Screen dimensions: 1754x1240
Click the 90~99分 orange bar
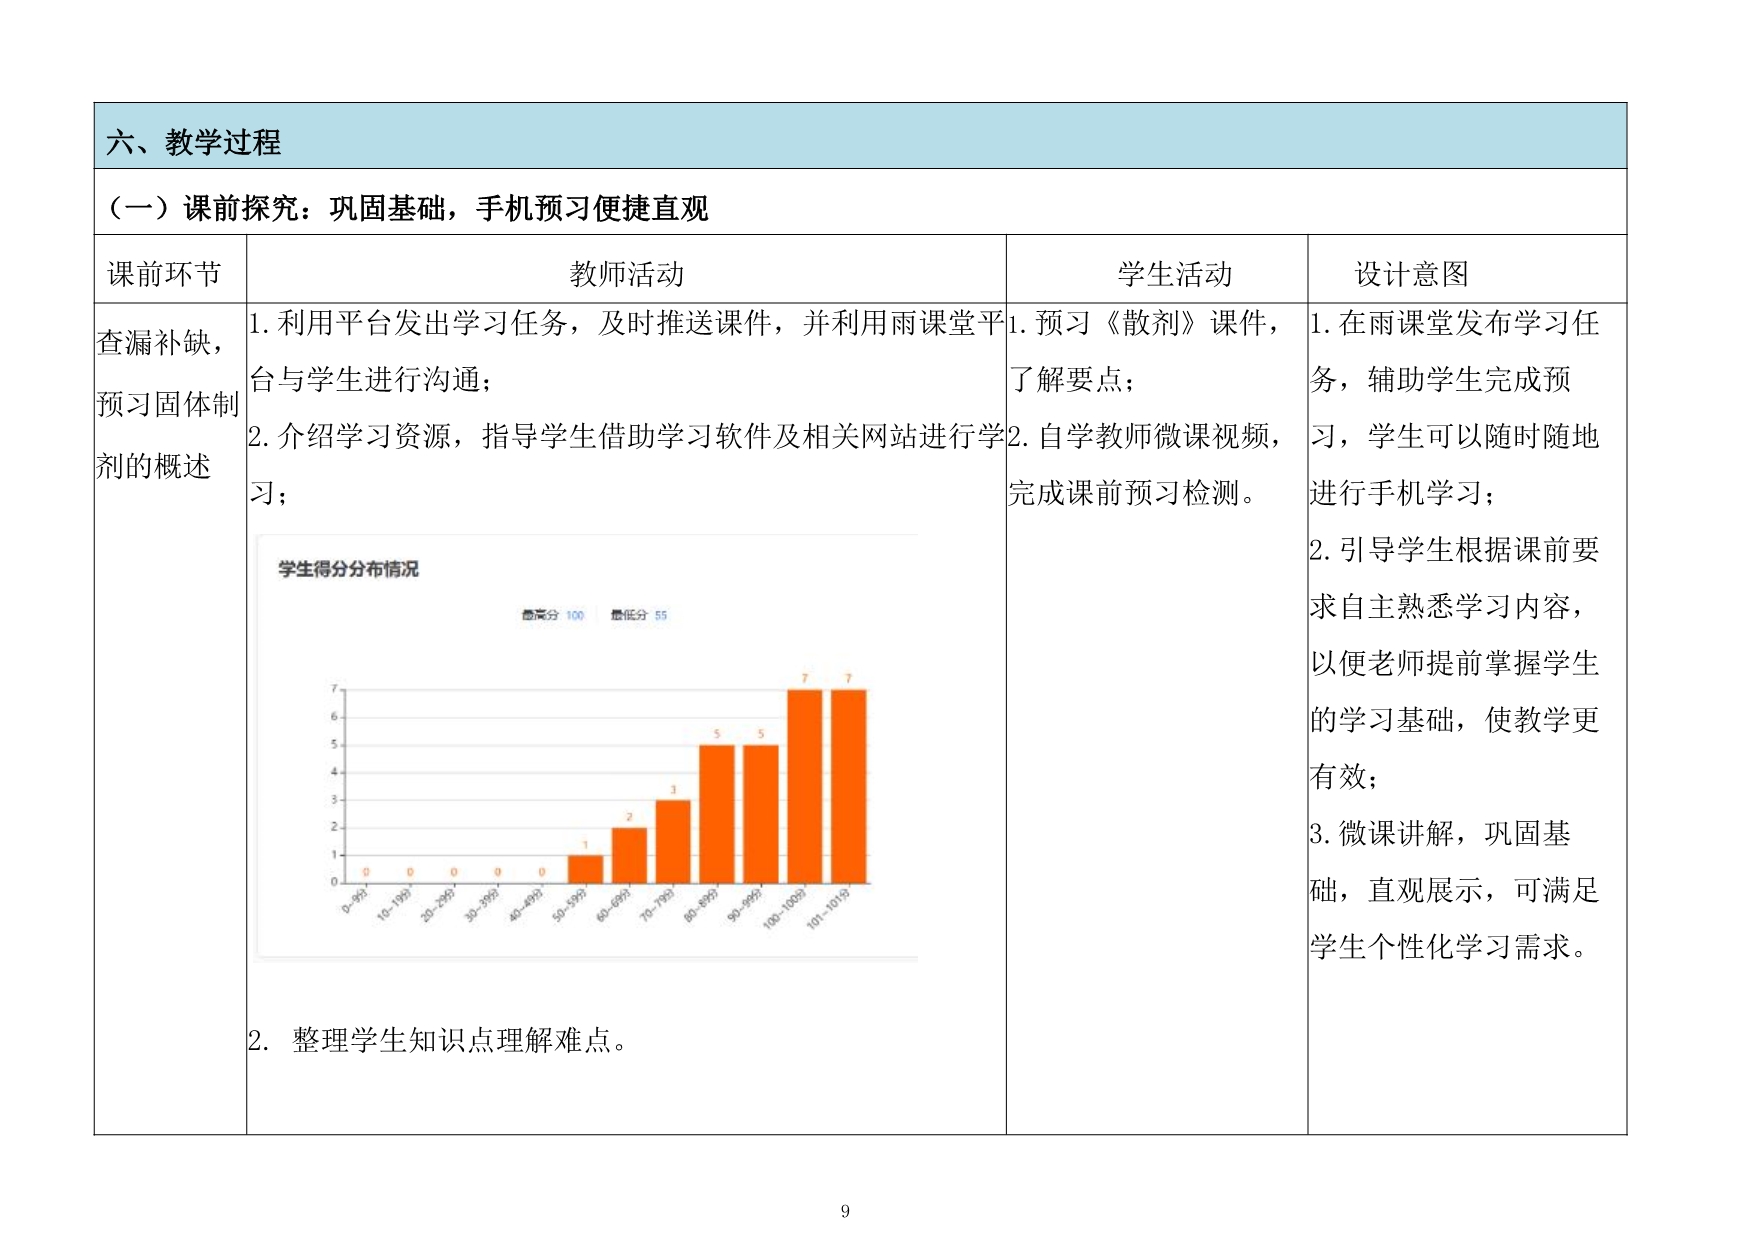[760, 813]
